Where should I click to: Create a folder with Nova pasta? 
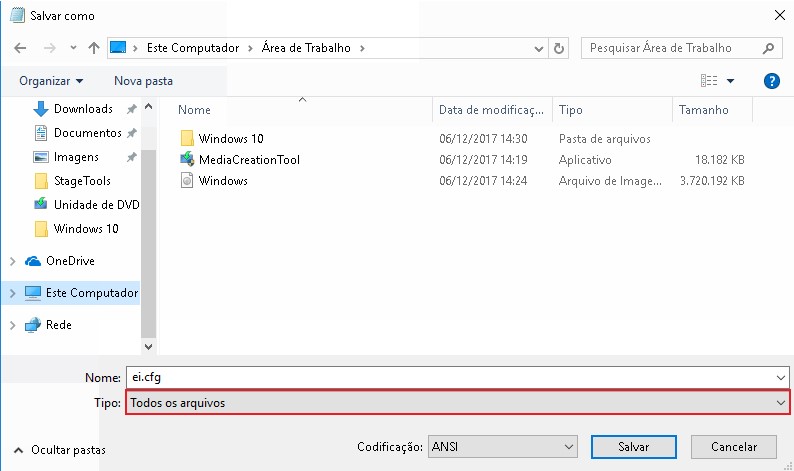point(143,81)
